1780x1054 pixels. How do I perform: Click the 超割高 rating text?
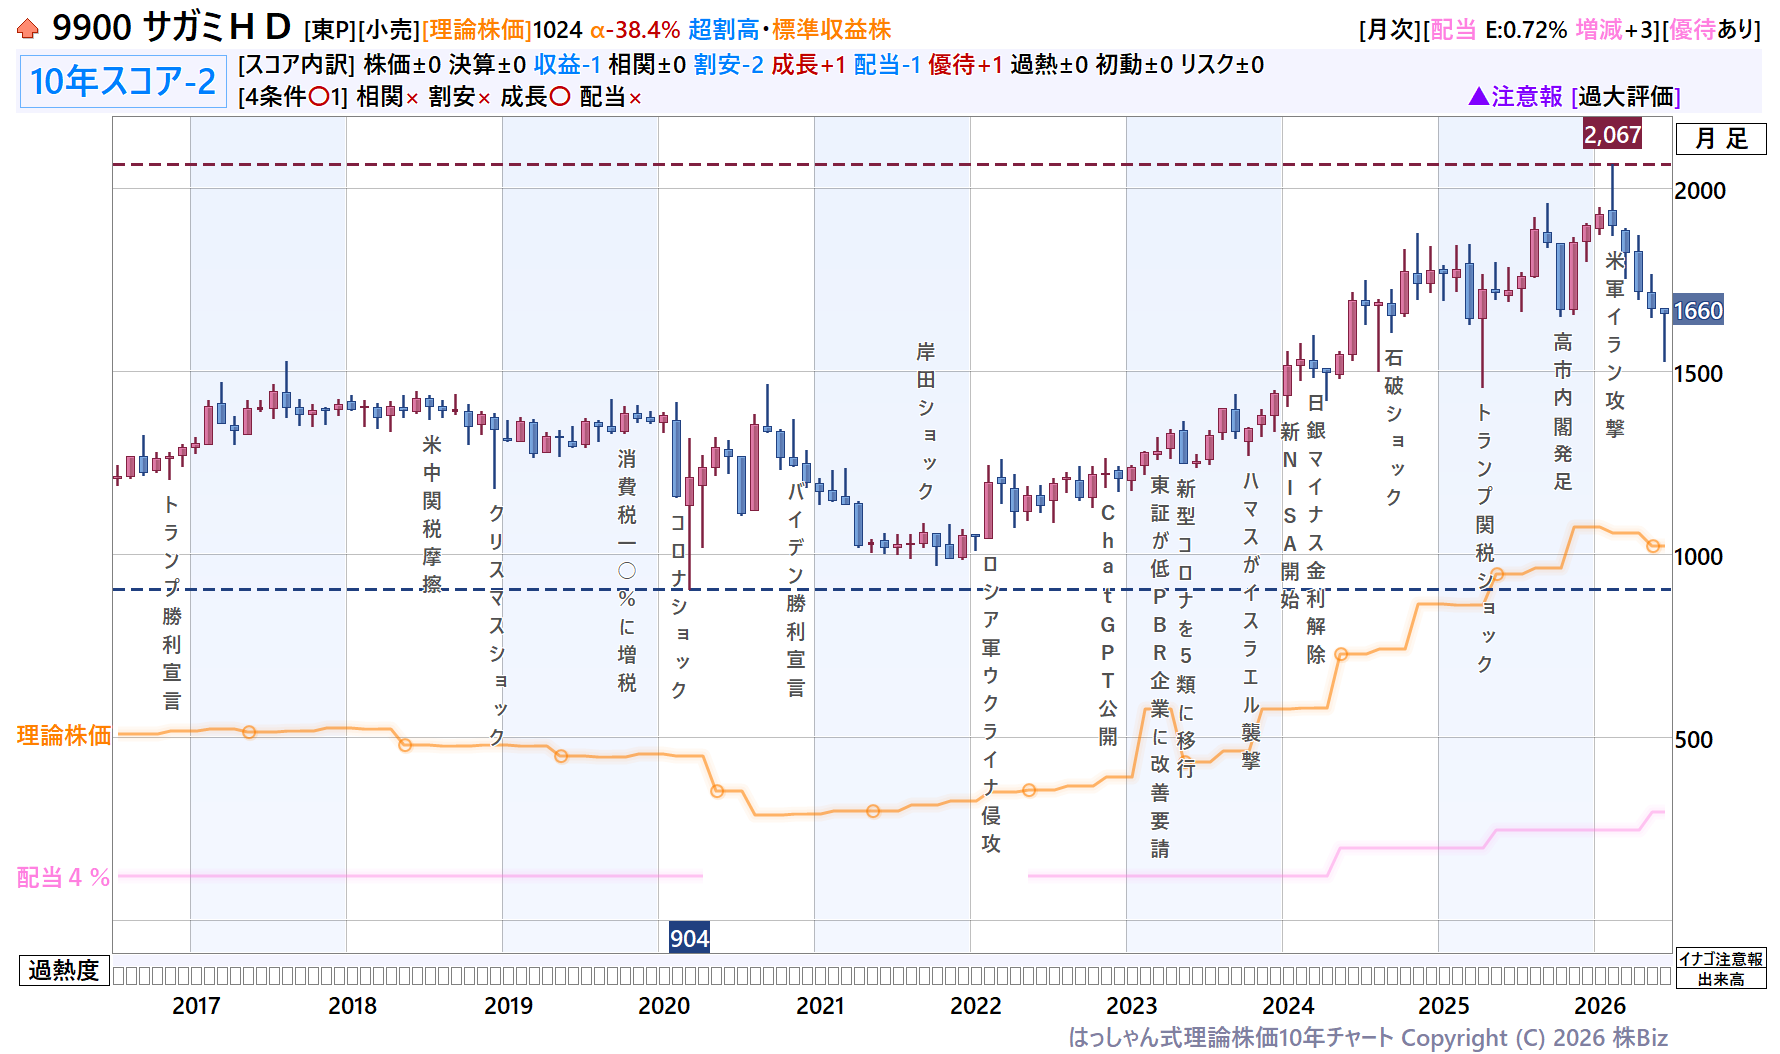click(x=724, y=30)
